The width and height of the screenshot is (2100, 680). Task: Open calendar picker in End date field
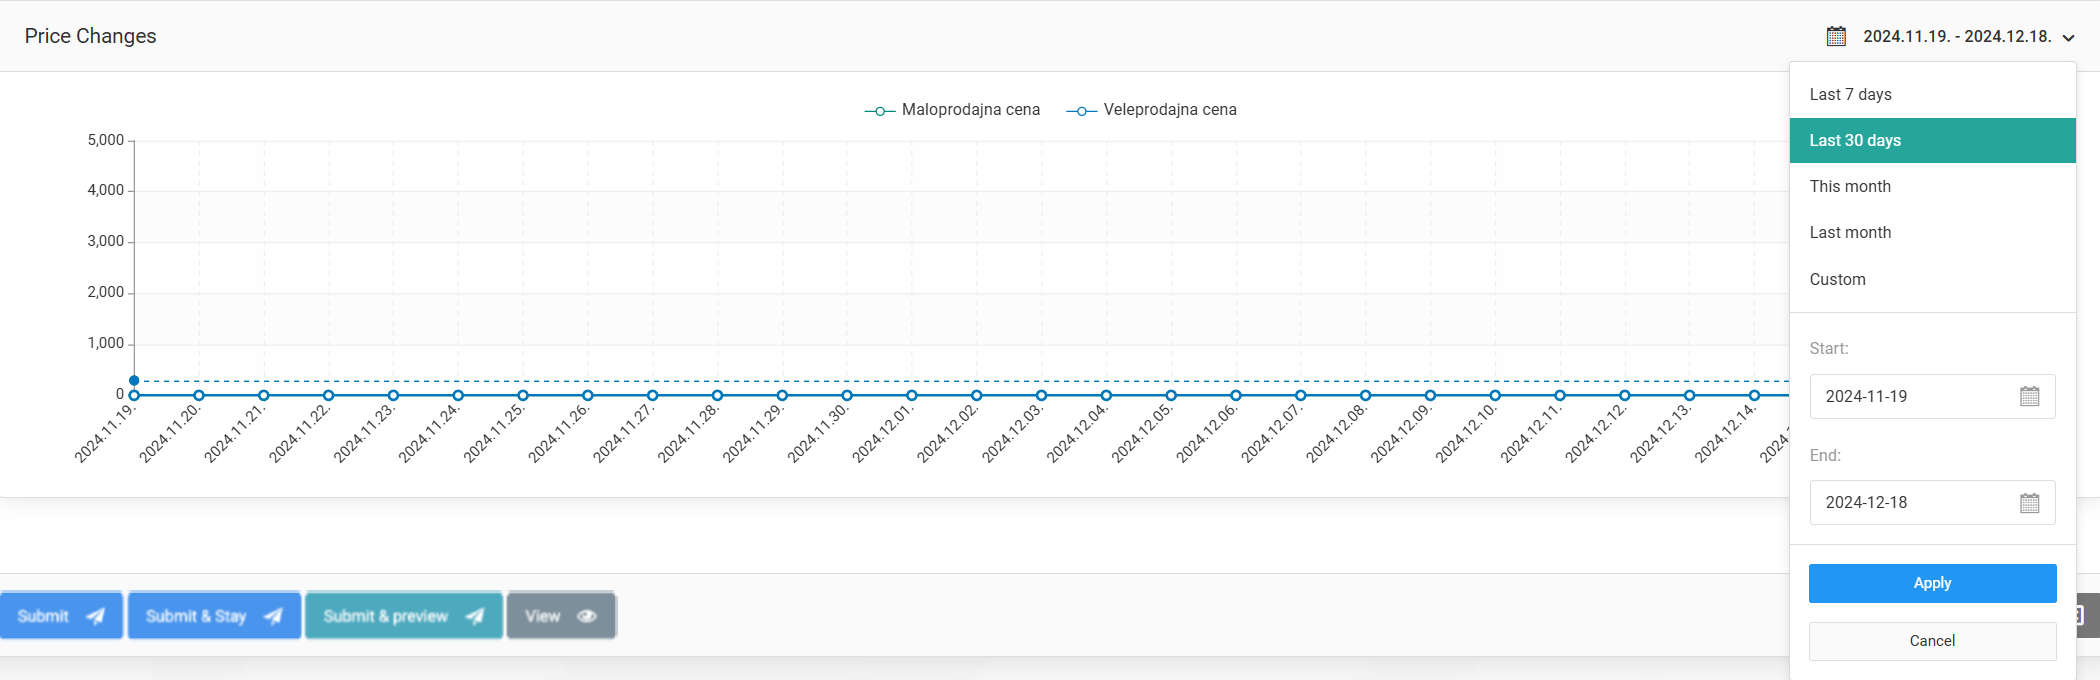[x=2029, y=503]
